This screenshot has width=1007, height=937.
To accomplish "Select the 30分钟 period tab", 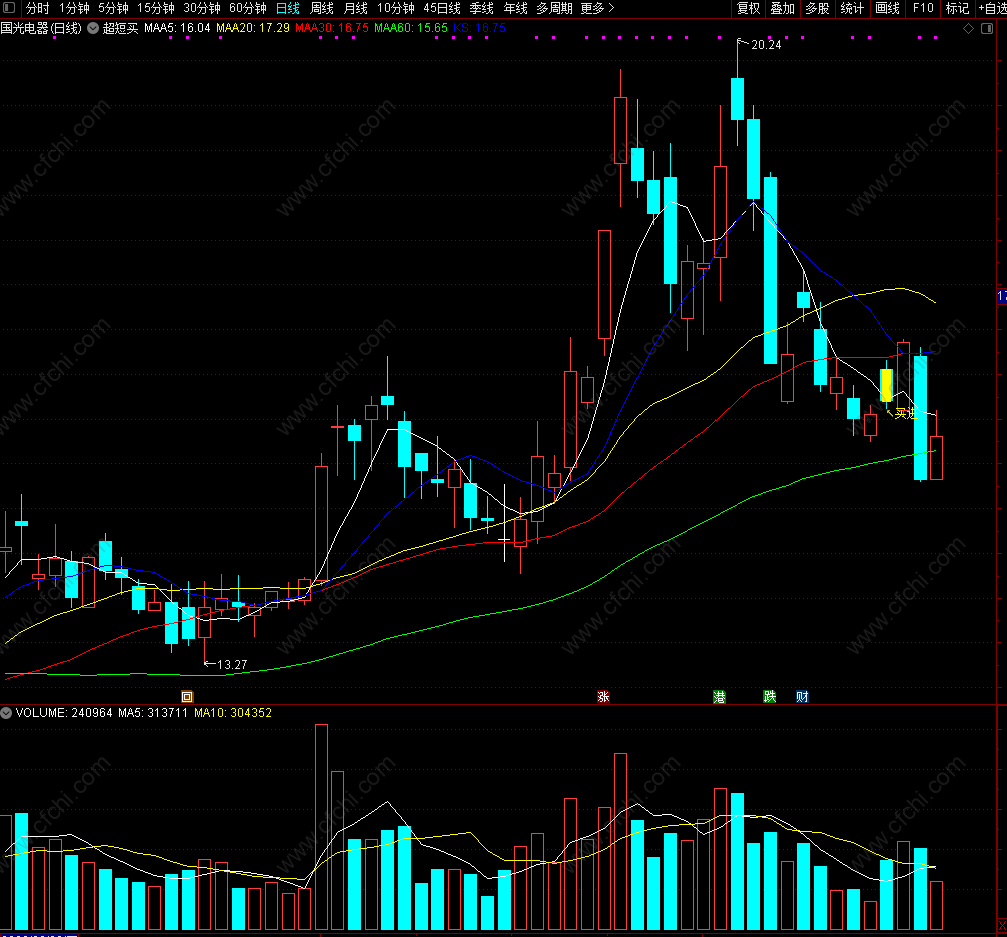I will (x=202, y=8).
